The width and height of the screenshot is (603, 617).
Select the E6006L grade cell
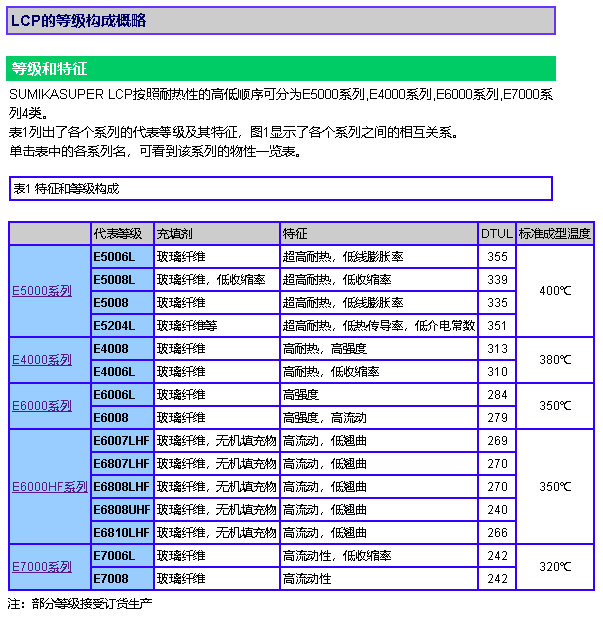point(122,395)
